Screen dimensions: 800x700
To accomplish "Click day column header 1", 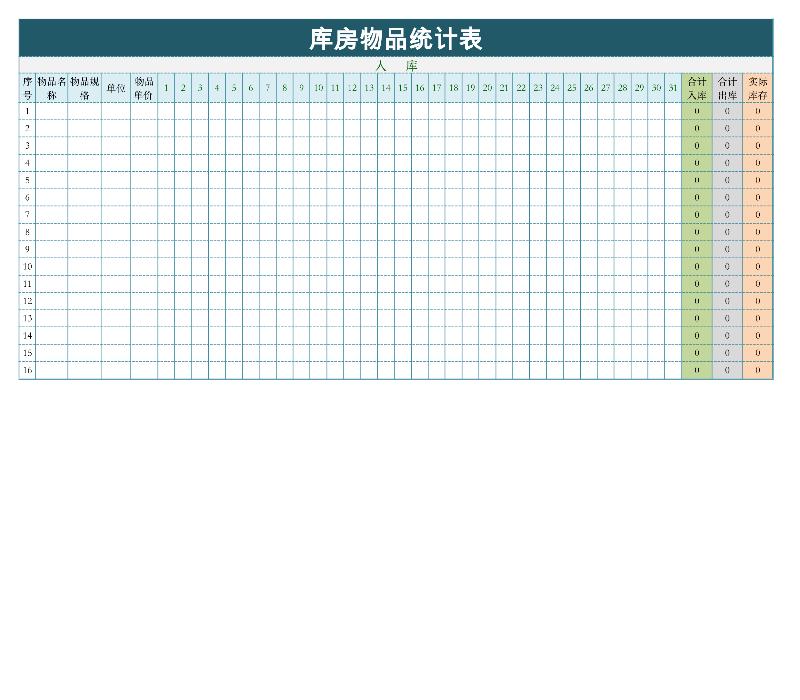I will (166, 88).
